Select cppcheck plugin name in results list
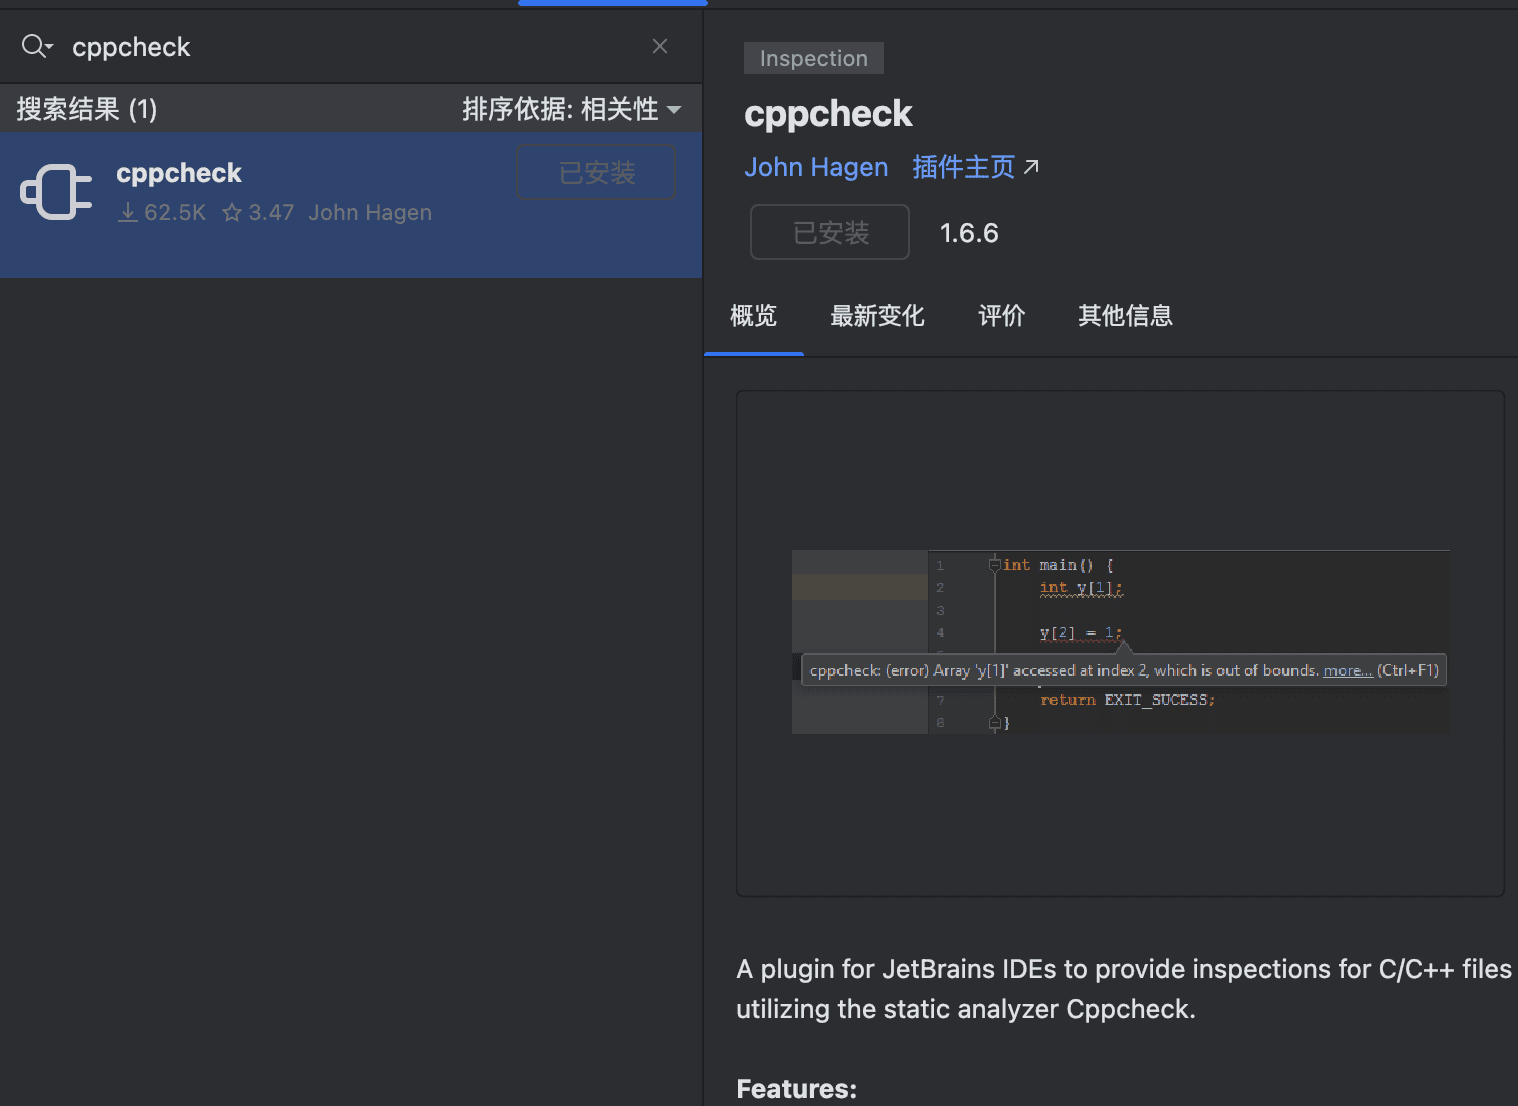This screenshot has width=1518, height=1106. click(178, 173)
